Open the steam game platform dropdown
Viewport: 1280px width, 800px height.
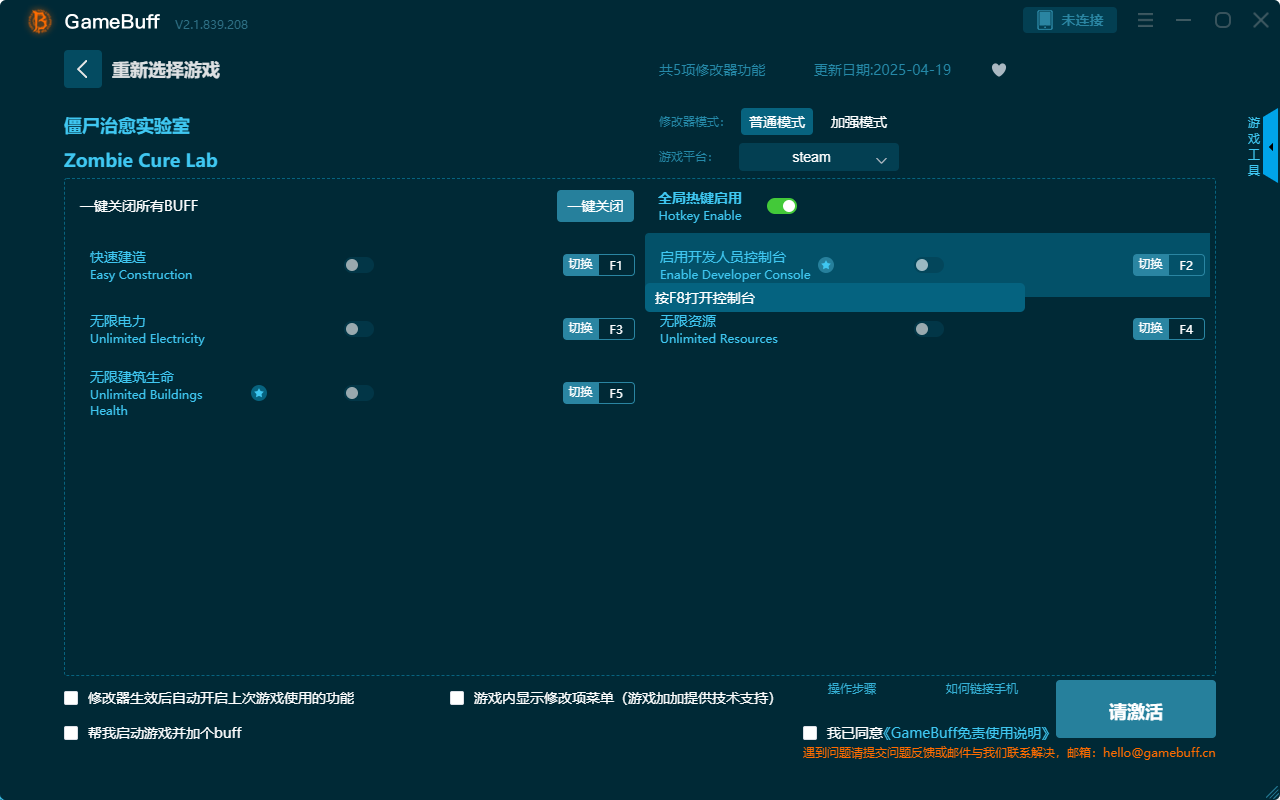click(818, 157)
